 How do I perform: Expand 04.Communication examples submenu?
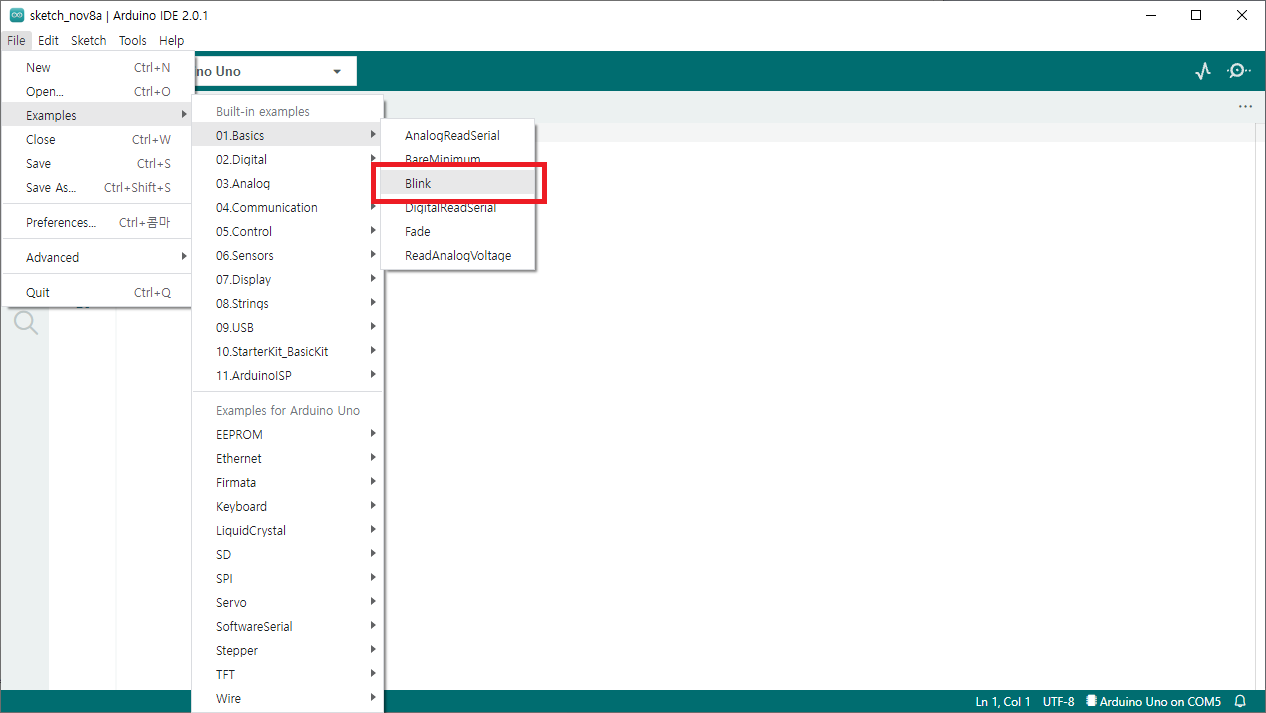pos(287,208)
